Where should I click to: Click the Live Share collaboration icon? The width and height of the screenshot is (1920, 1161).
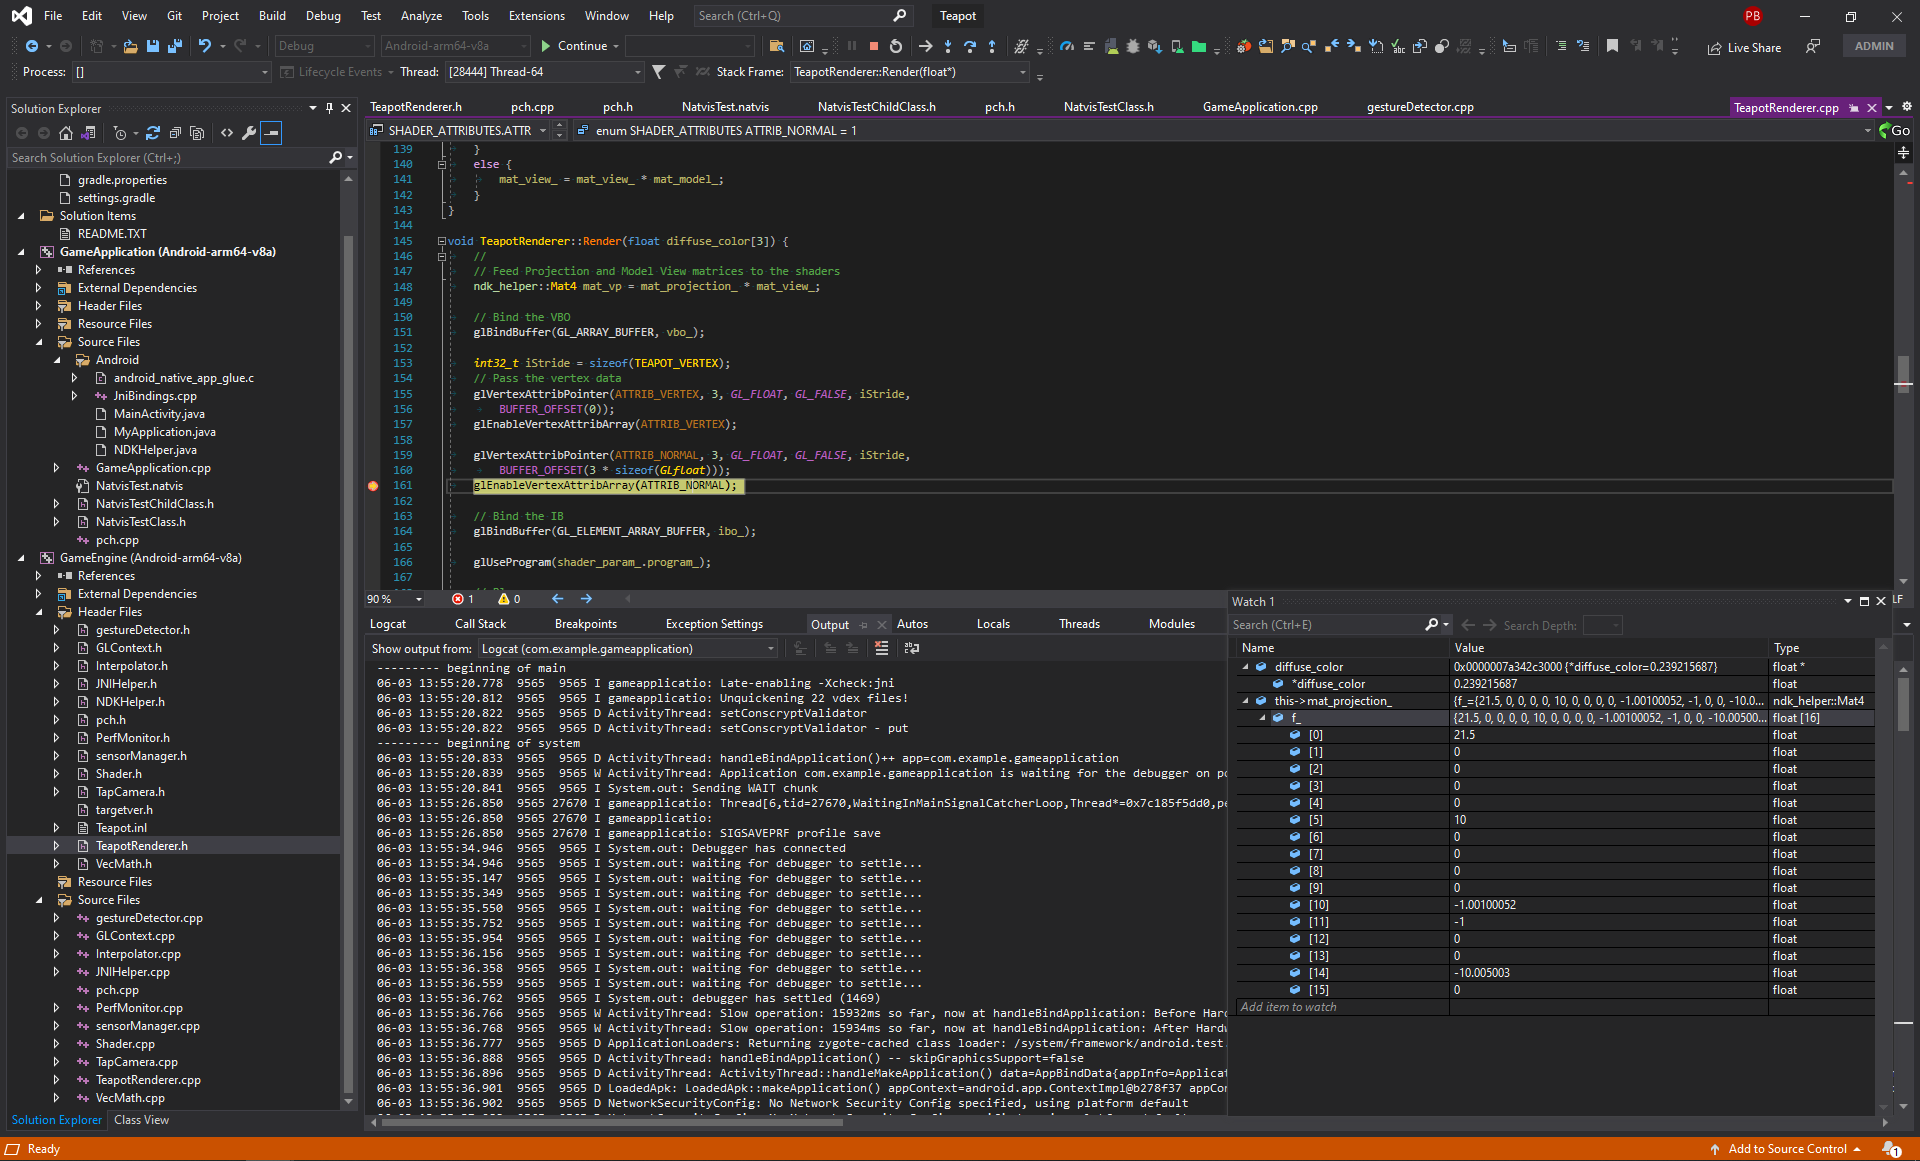[x=1710, y=47]
